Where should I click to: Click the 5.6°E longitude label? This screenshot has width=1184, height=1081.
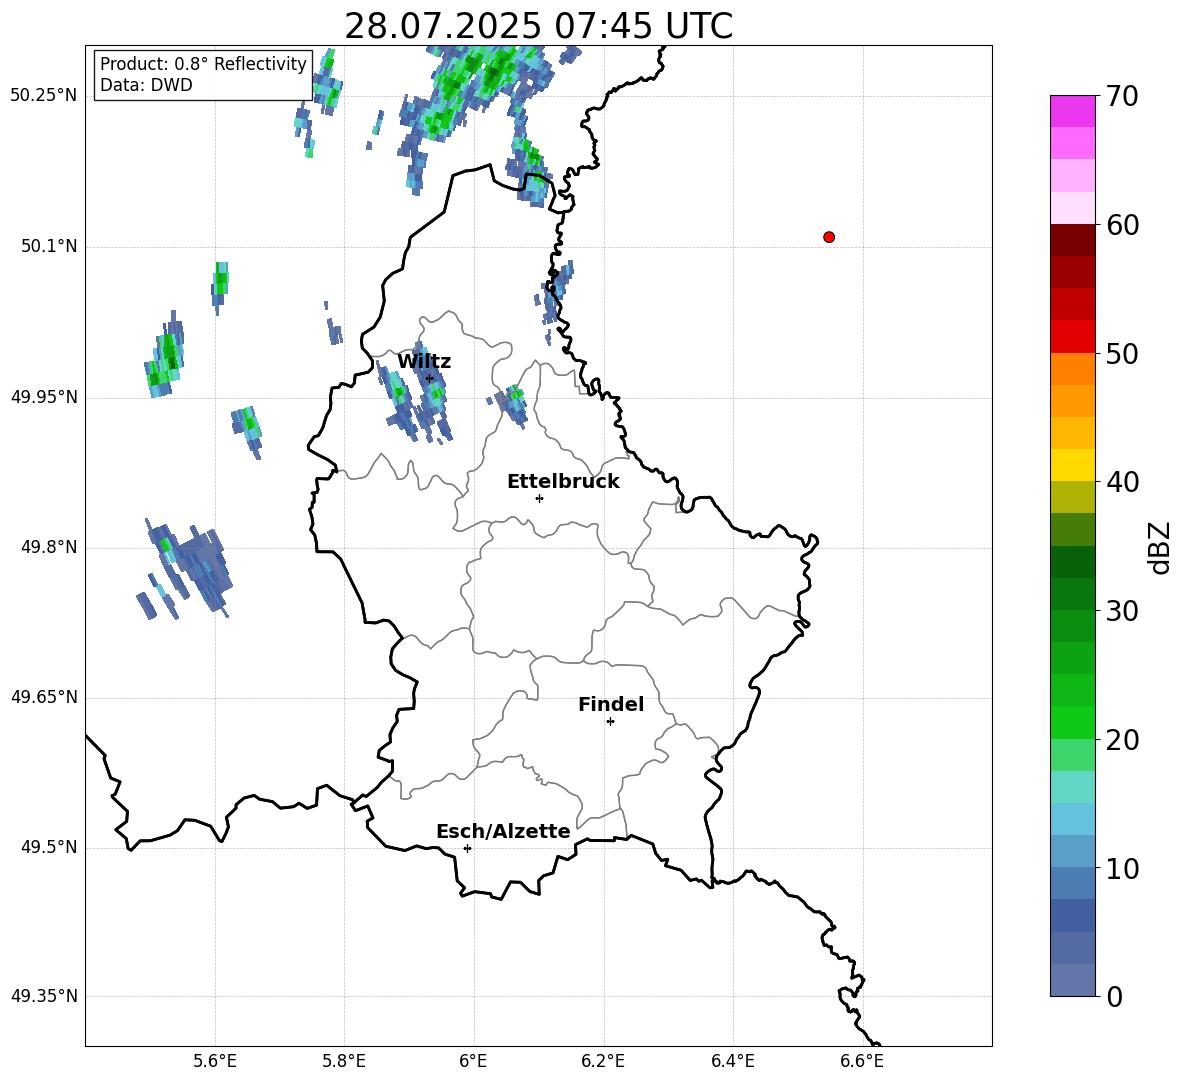click(214, 1061)
